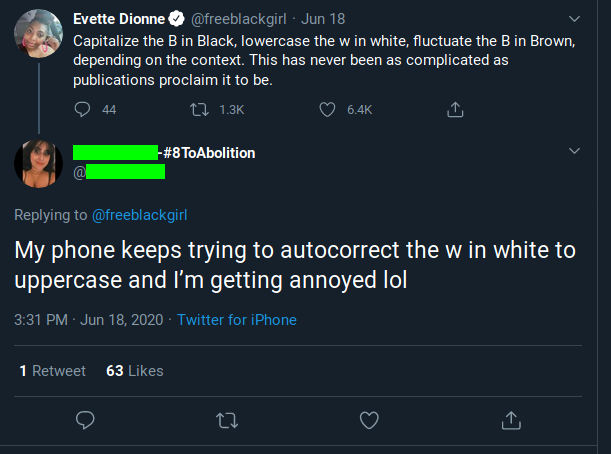Share Evette Dionne's tweet

click(x=456, y=109)
